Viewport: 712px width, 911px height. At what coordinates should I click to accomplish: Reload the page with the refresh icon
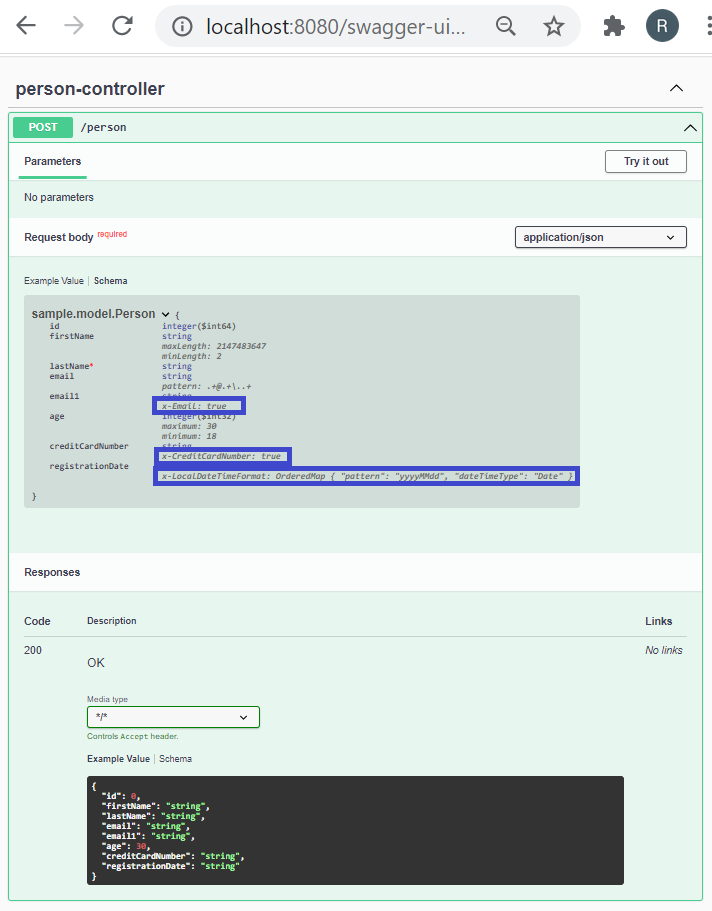(122, 26)
